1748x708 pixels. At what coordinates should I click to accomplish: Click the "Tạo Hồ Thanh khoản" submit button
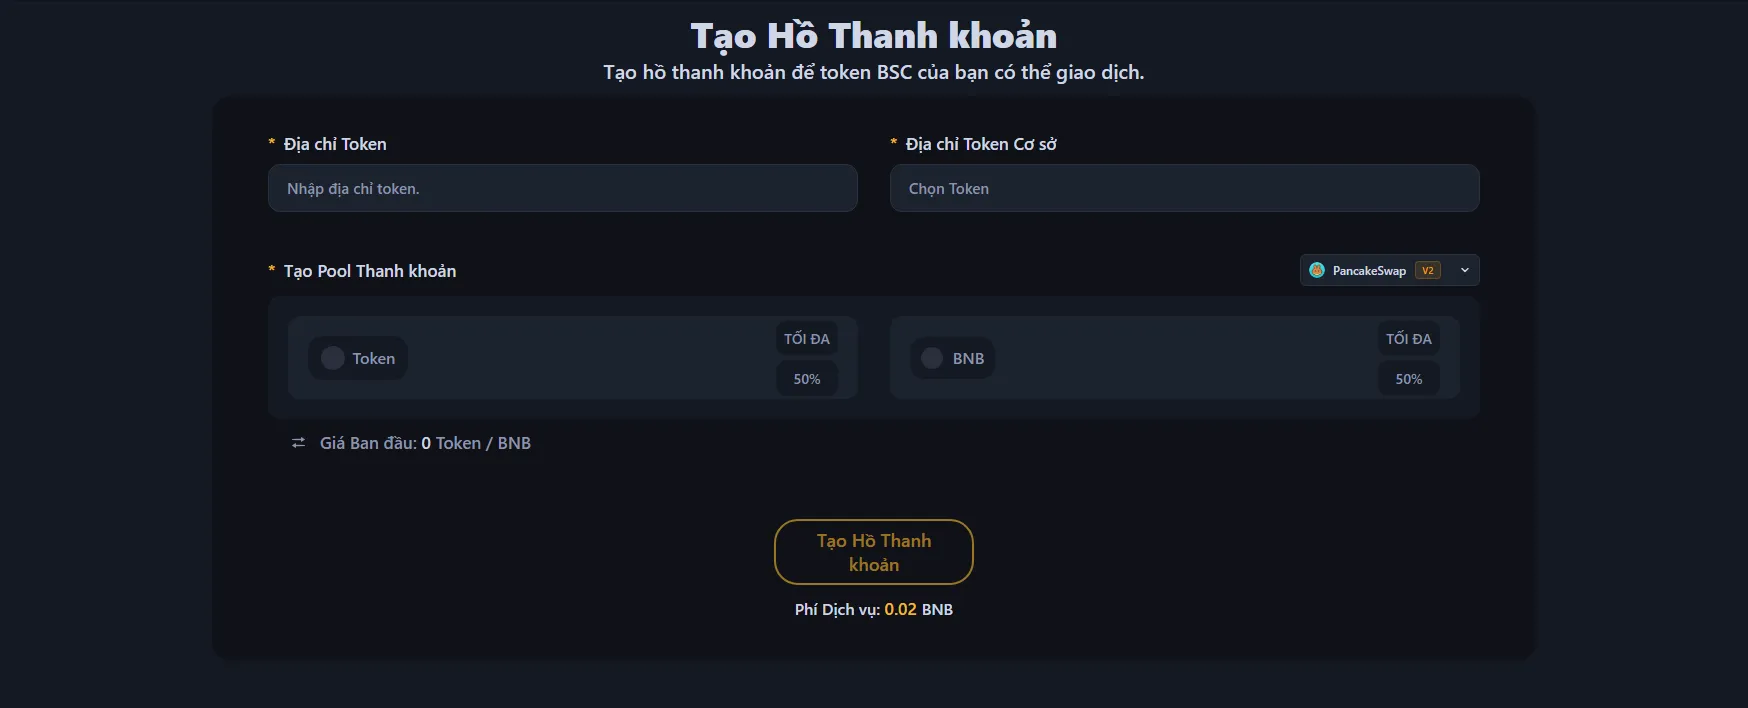point(873,552)
